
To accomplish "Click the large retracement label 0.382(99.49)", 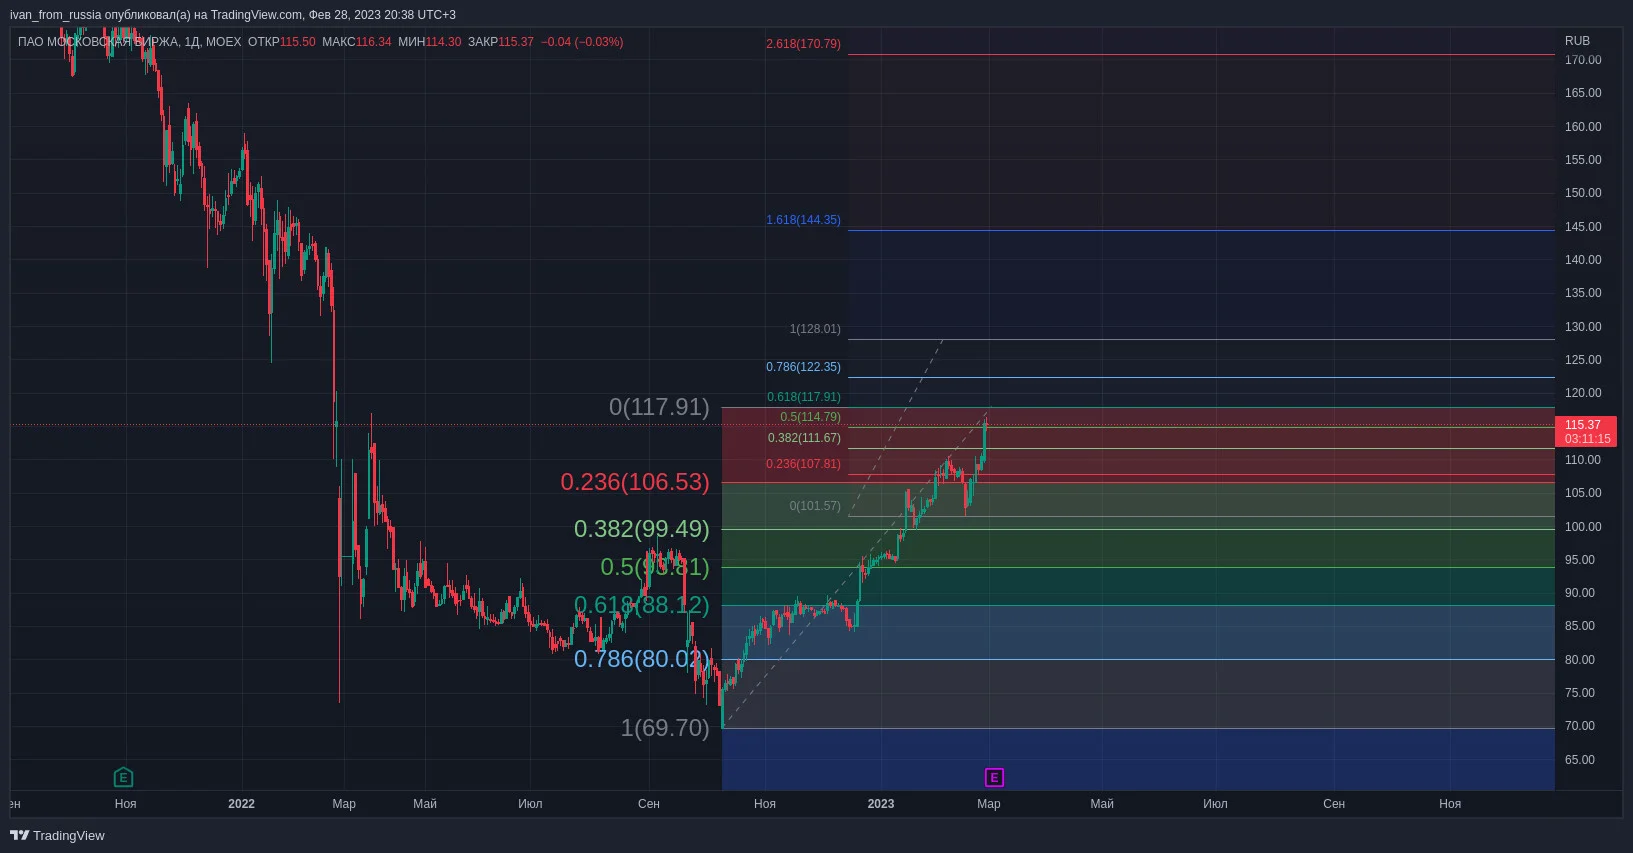I will tap(642, 529).
